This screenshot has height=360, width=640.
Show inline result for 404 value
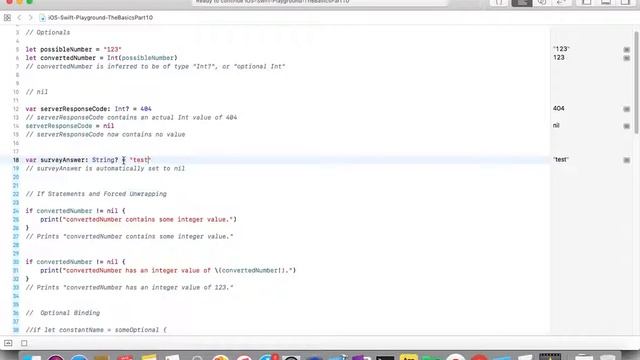coord(627,109)
